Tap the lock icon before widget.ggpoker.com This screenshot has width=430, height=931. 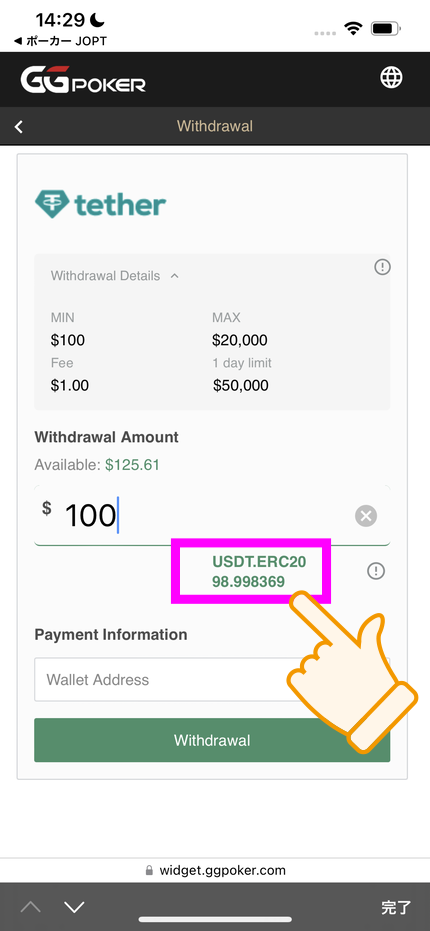[x=149, y=871]
